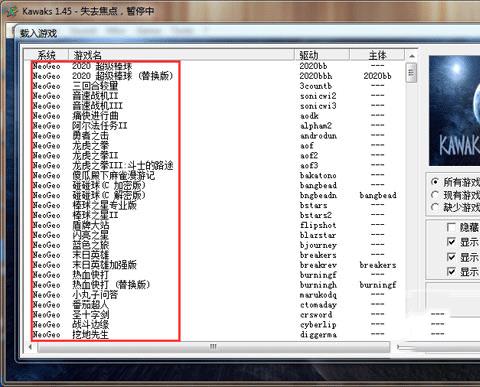This screenshot has height=387, width=480.
Task: Select the 末日英雄加强版 game entry
Action: pyautogui.click(x=104, y=265)
